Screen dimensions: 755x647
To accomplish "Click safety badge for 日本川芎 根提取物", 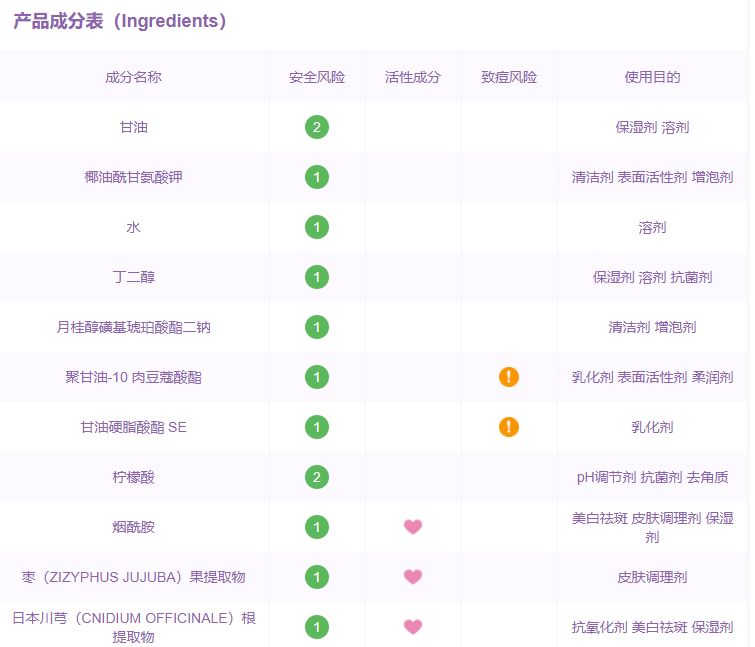I will [316, 627].
